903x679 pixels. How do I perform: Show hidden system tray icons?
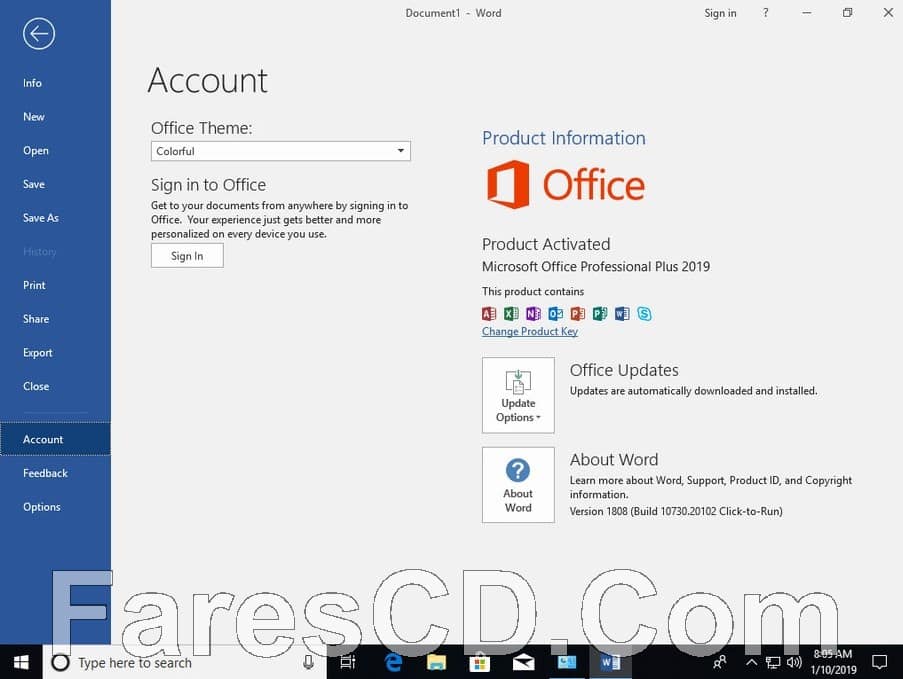pyautogui.click(x=752, y=662)
